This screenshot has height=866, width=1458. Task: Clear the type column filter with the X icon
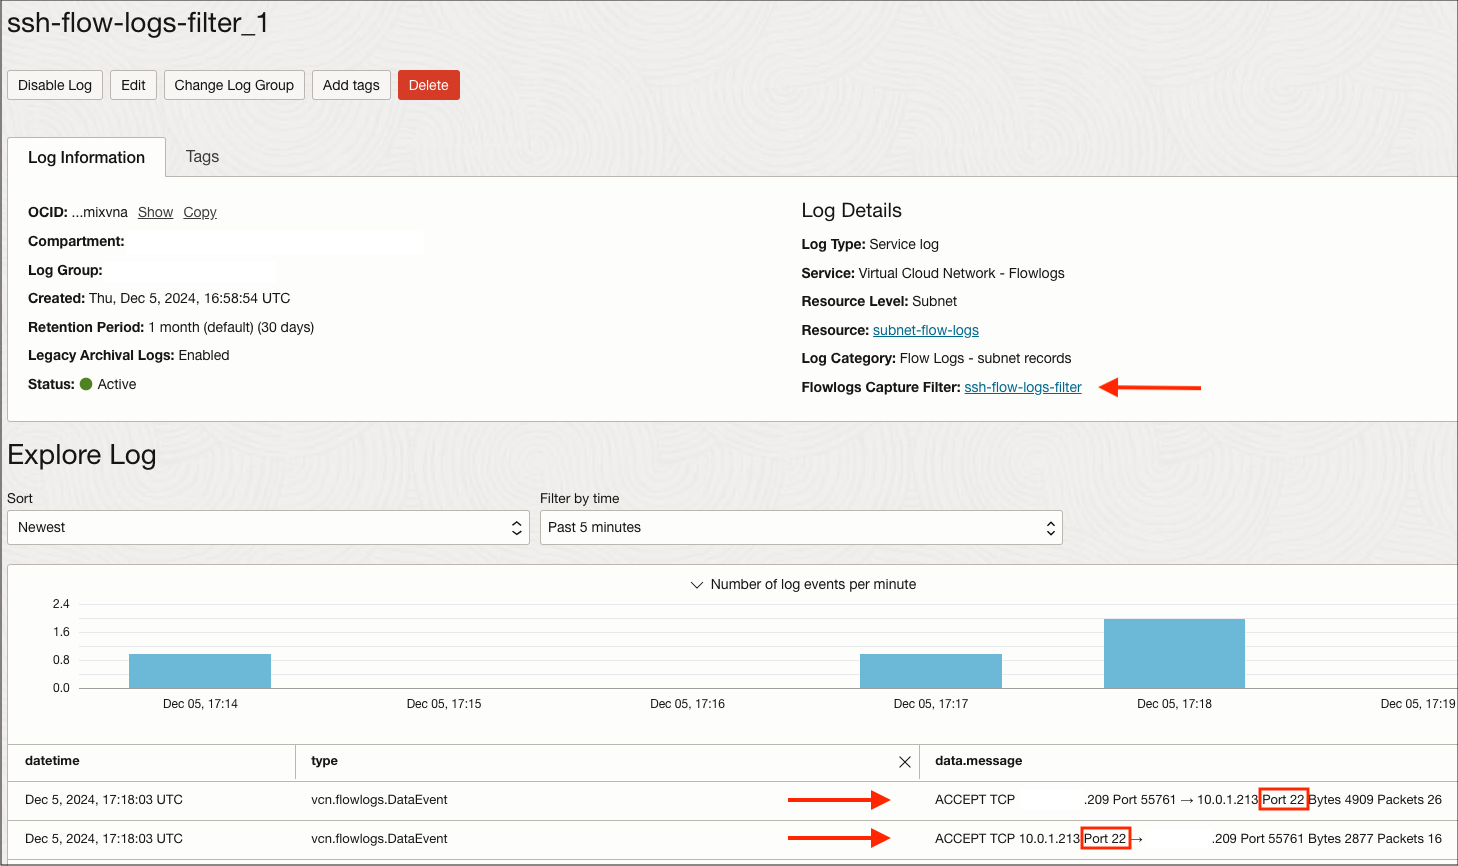tap(905, 761)
